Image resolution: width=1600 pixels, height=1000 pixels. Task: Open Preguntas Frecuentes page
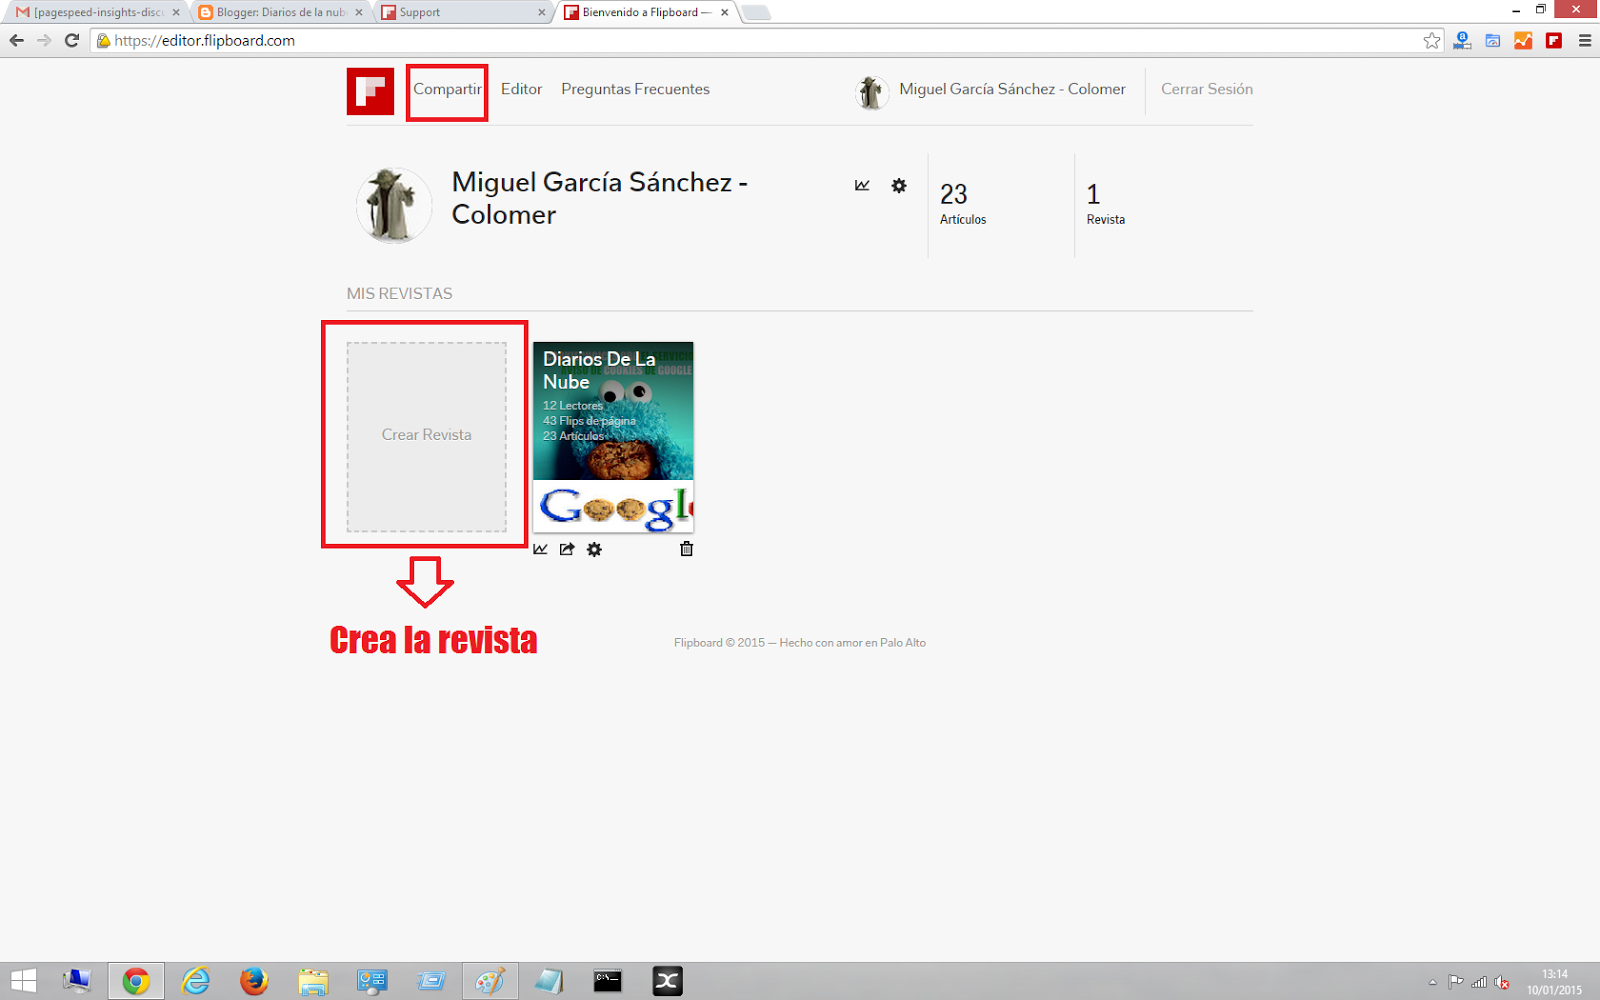click(635, 89)
